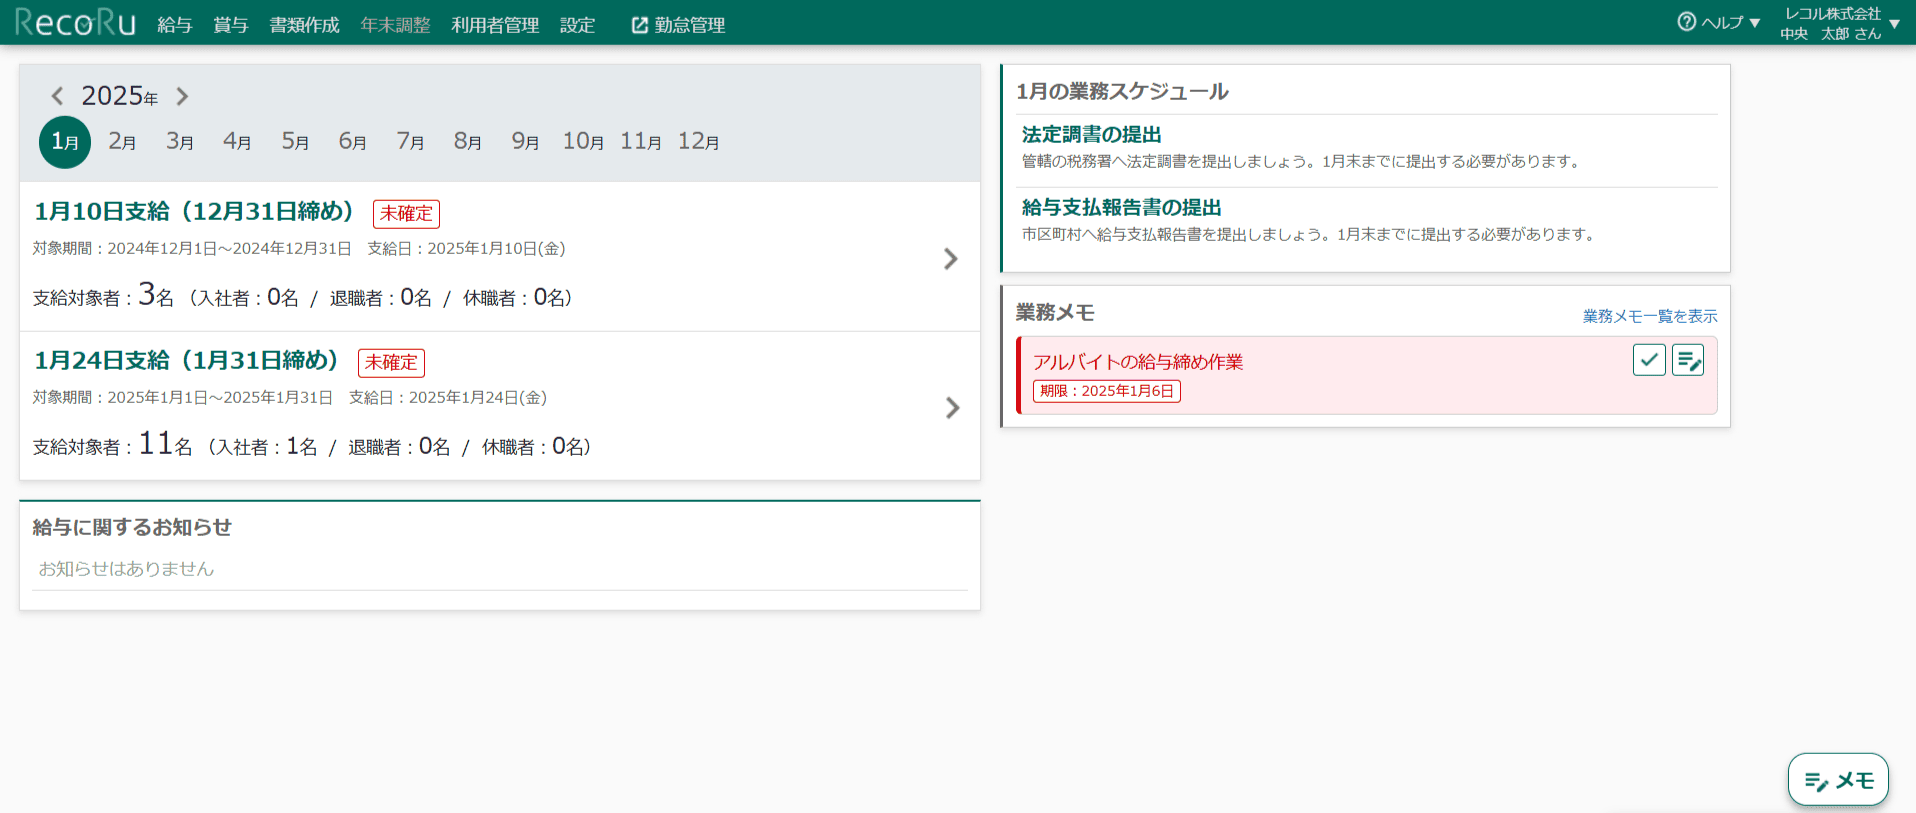Screen dimensions: 1916x813
Task: Open the 給与 menu
Action: (174, 25)
